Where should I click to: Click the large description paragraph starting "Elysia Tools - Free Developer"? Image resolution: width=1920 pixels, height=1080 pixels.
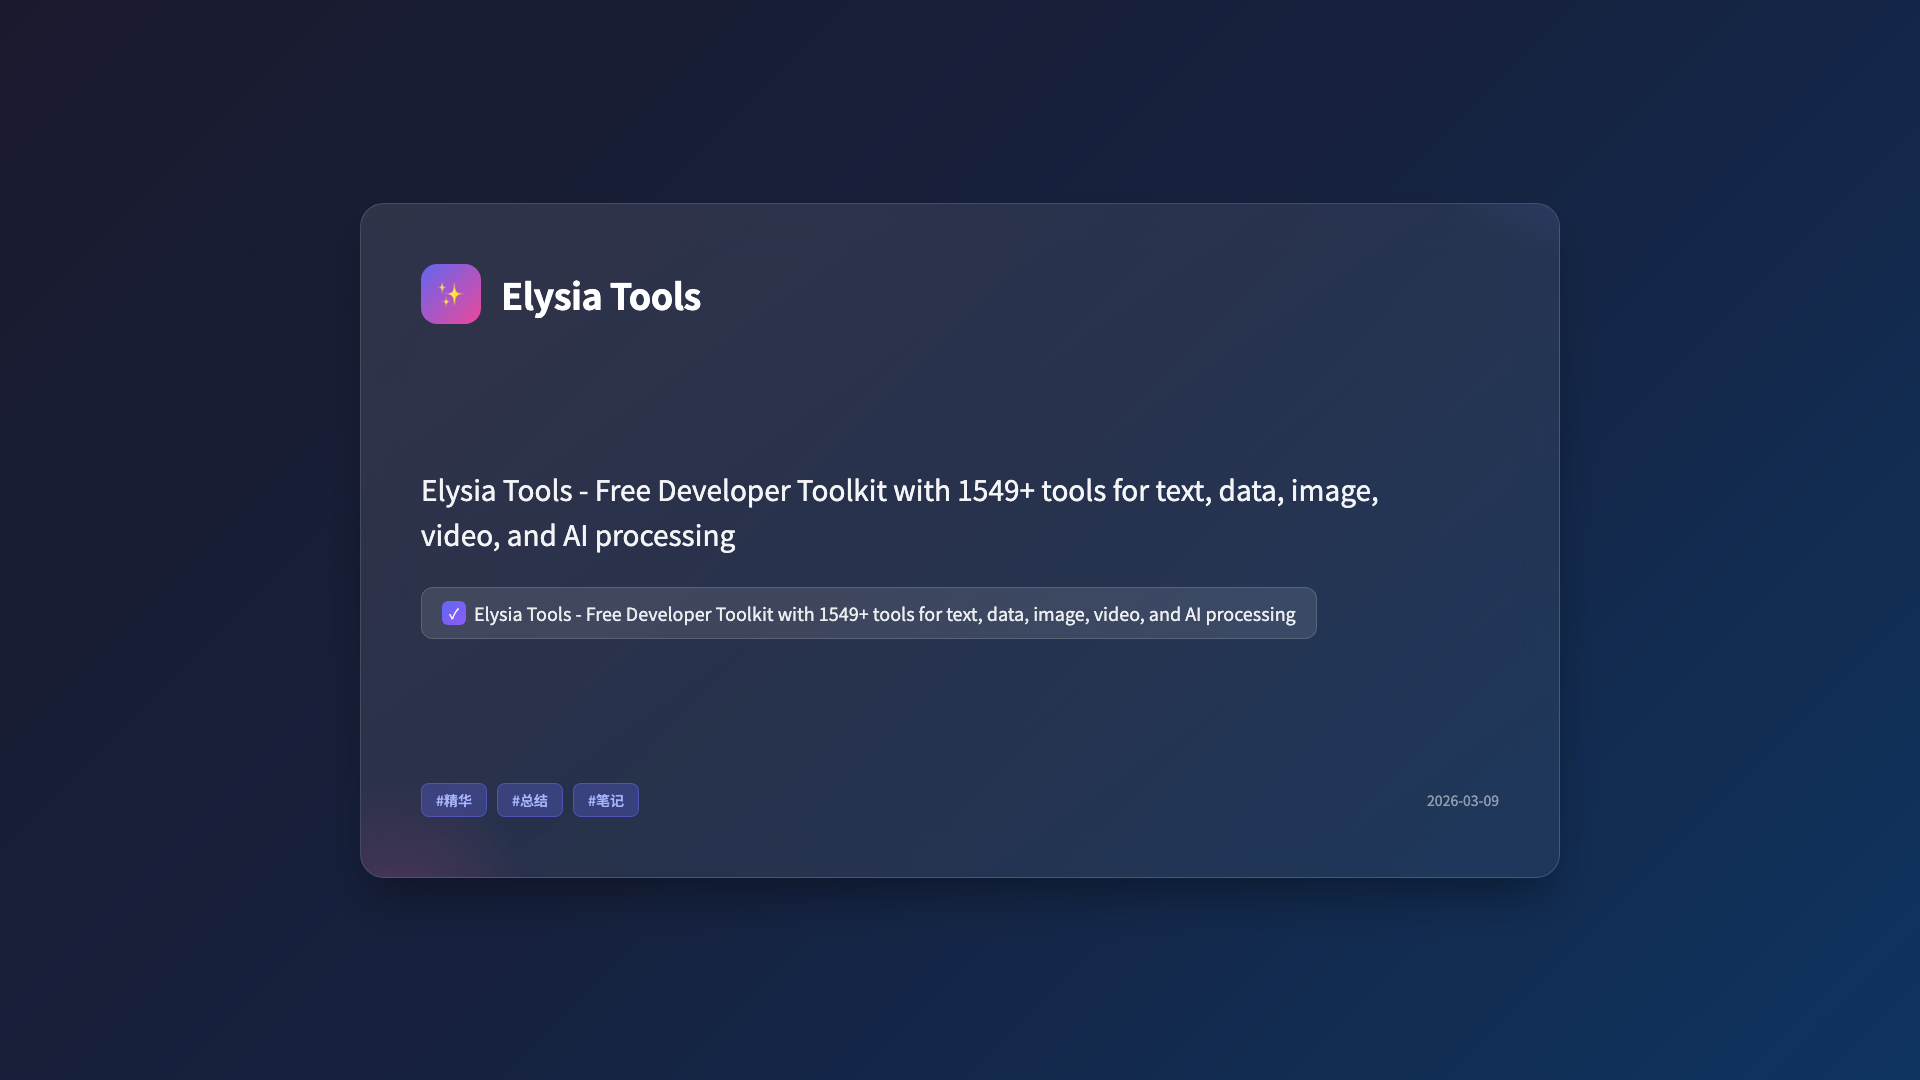click(x=900, y=513)
